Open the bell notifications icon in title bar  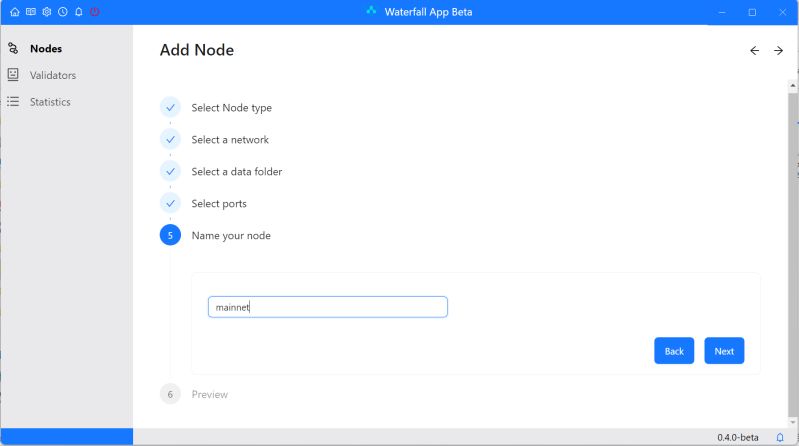[78, 12]
